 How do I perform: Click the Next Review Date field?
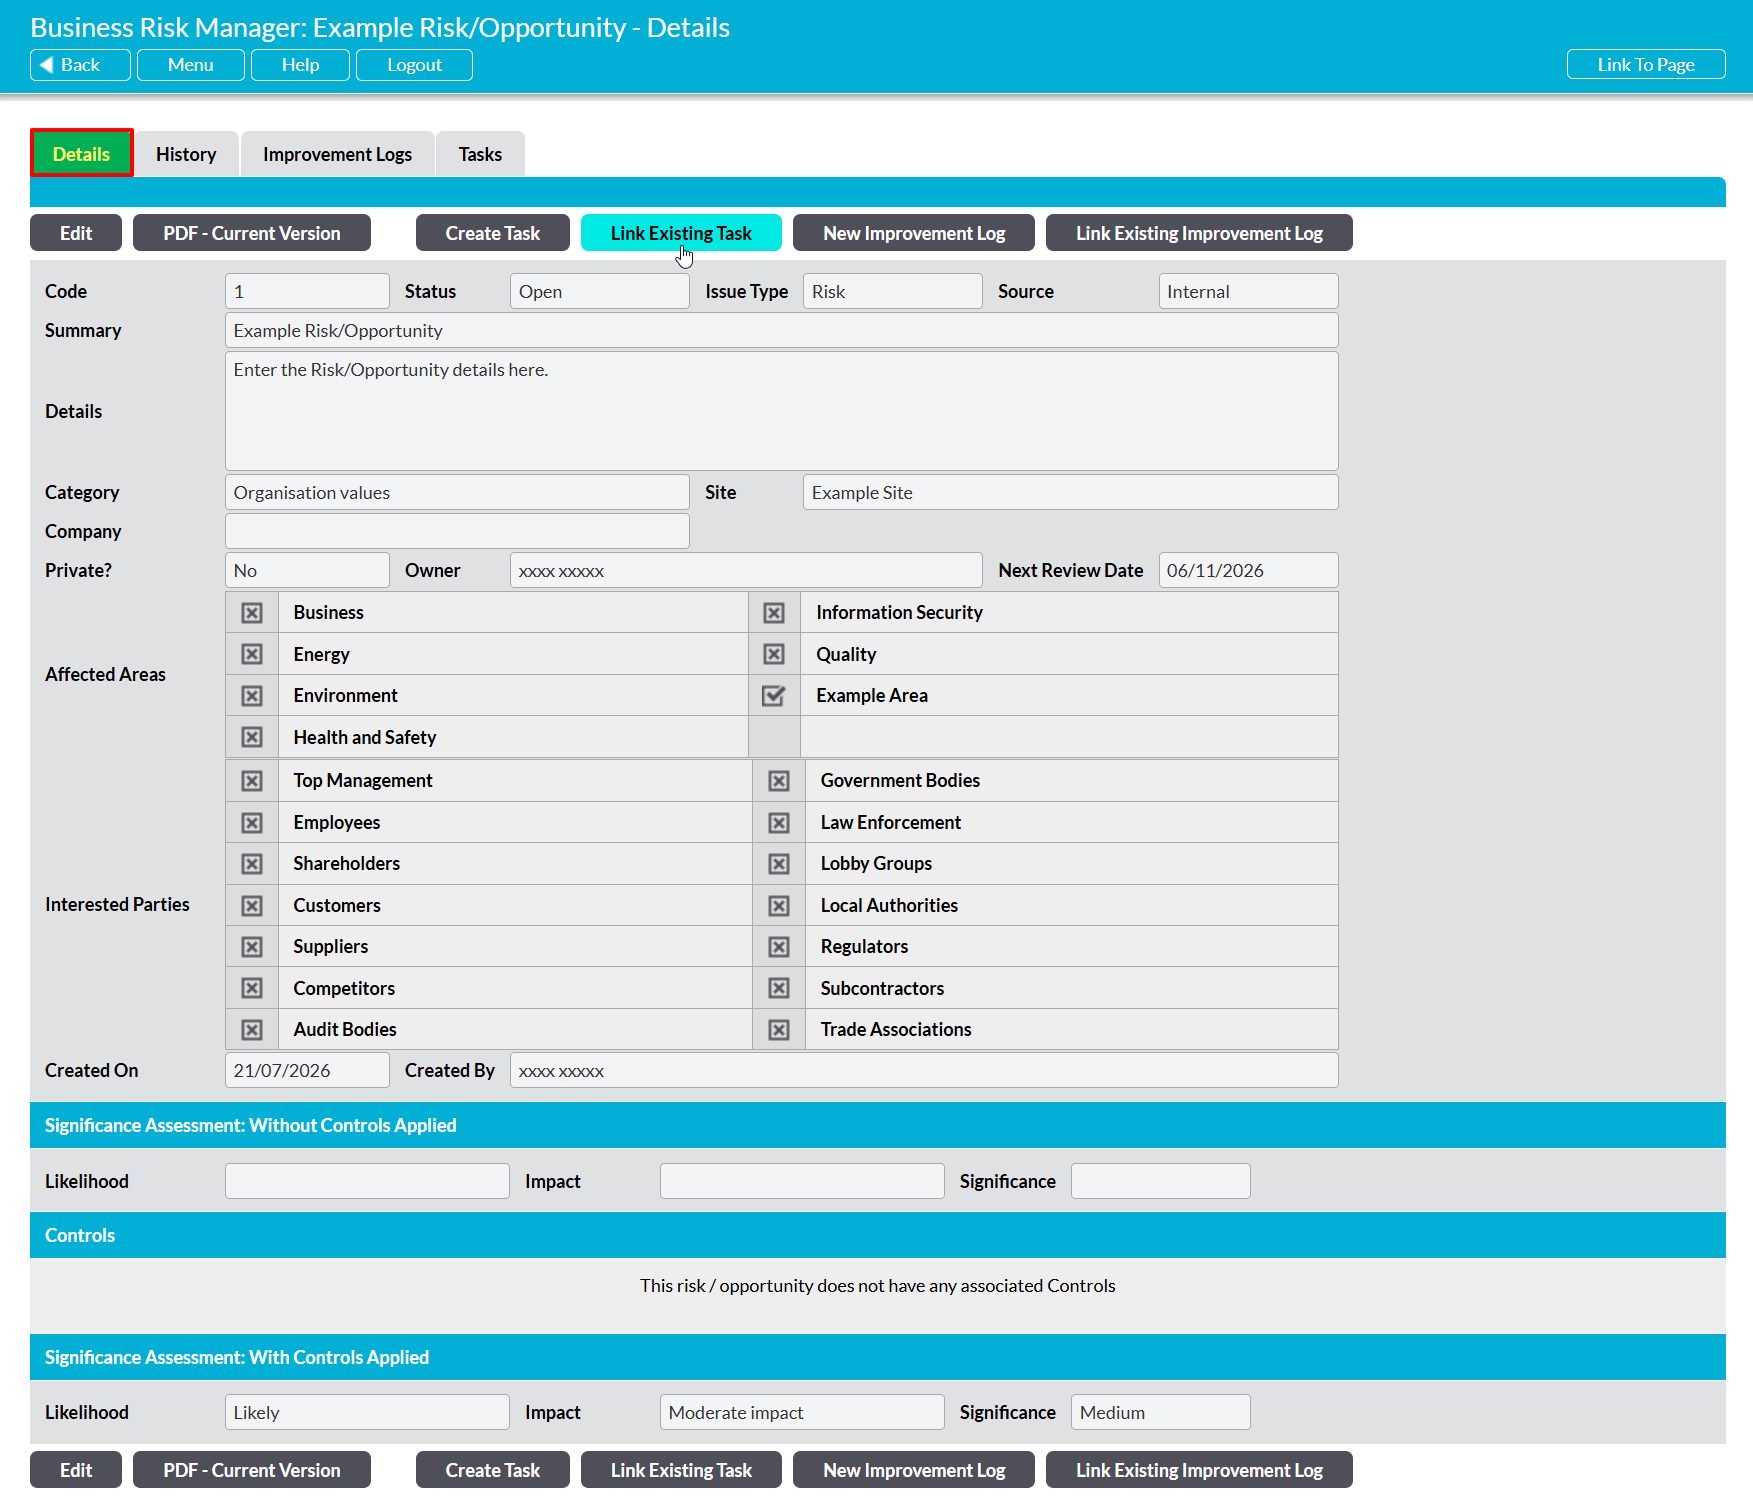pos(1248,570)
